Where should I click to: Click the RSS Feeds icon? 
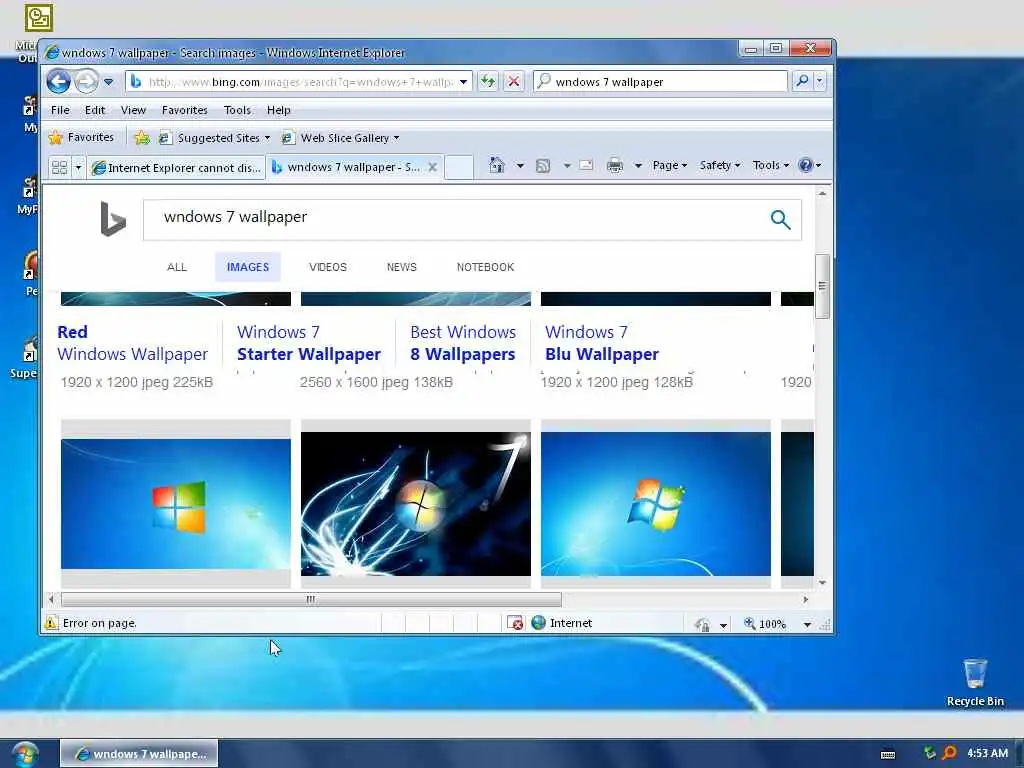543,166
